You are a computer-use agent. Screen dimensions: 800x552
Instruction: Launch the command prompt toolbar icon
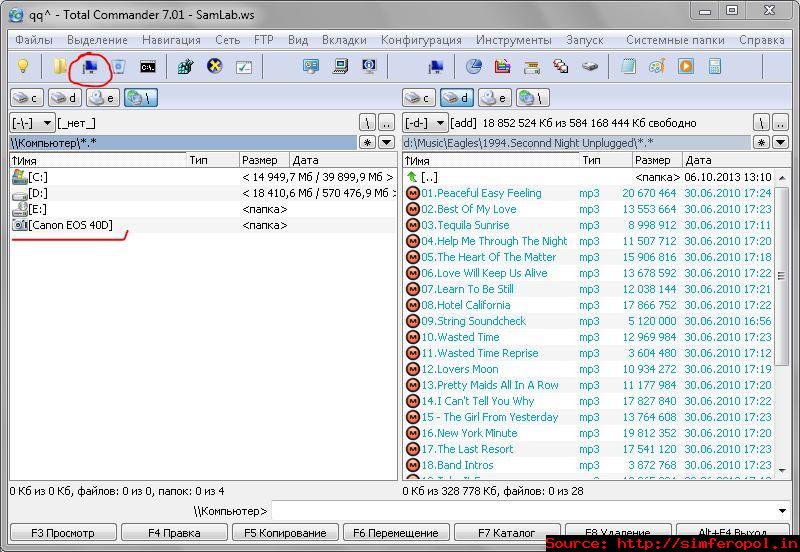tap(148, 67)
